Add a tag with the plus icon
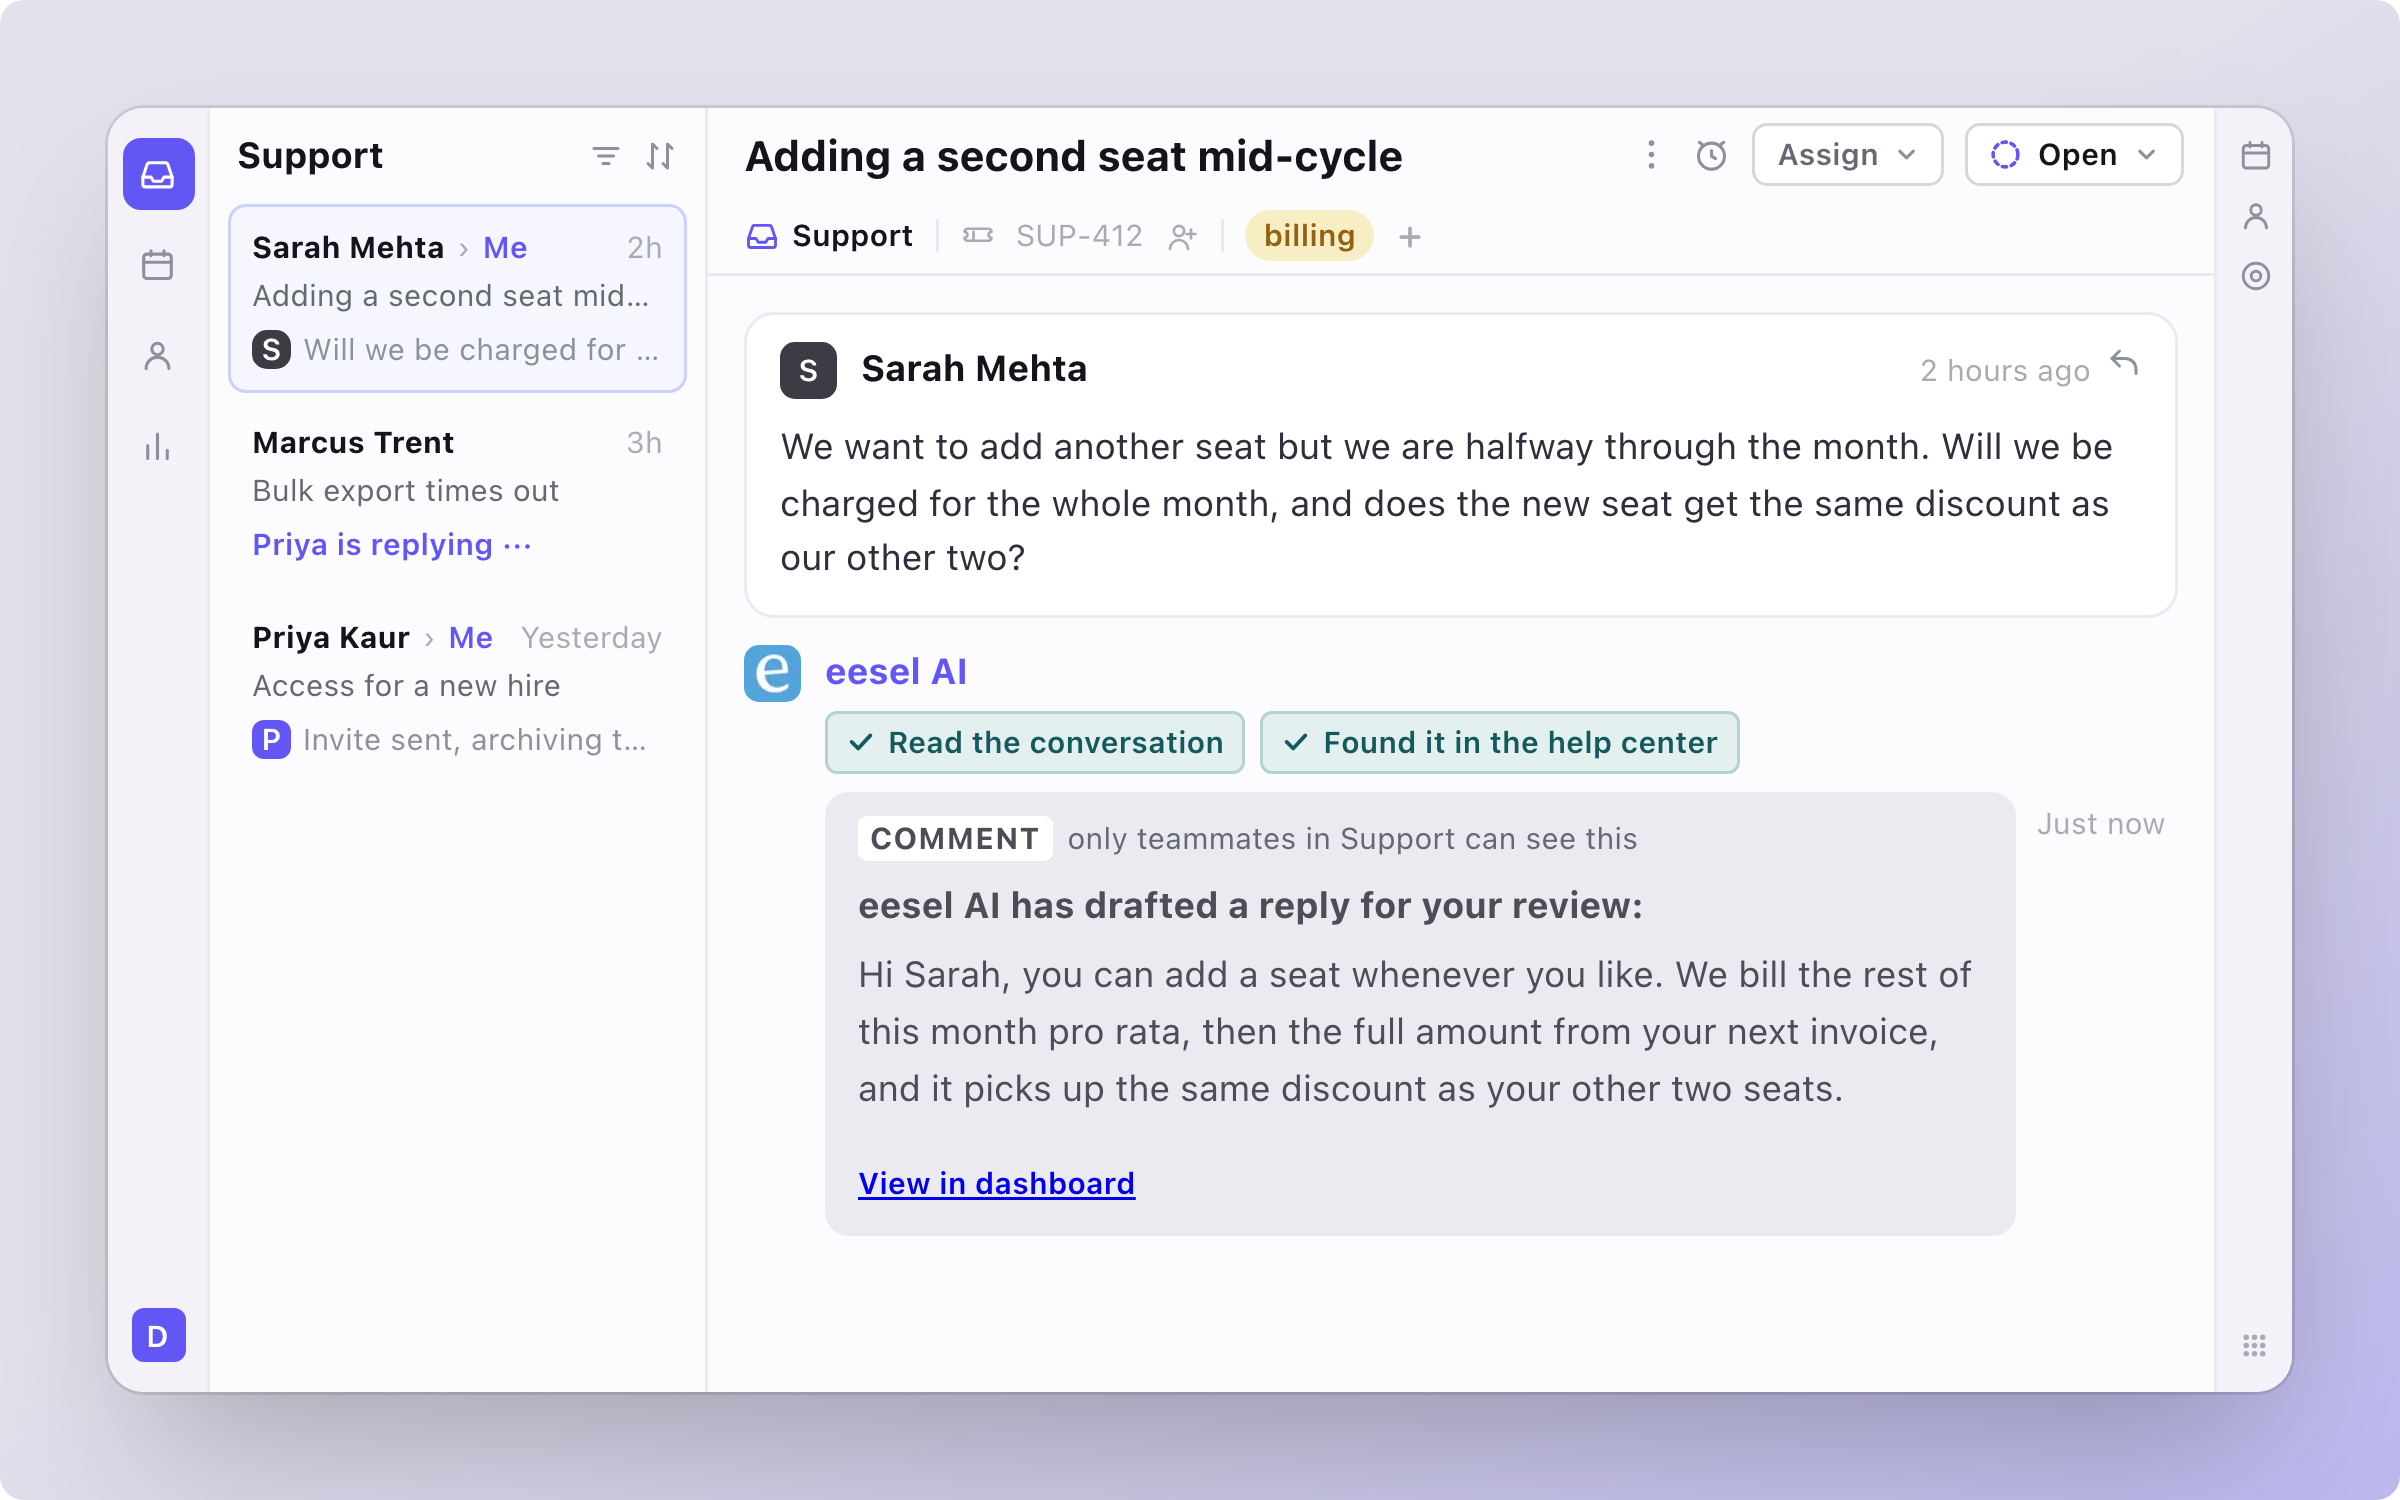Screen dimensions: 2400x1500 1410,237
